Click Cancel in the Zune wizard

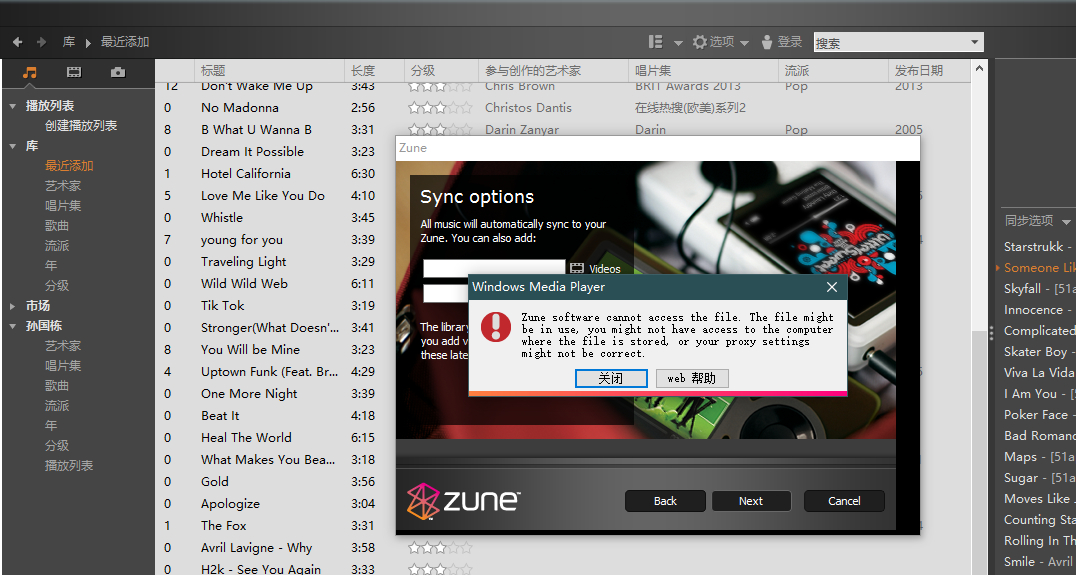[x=844, y=501]
